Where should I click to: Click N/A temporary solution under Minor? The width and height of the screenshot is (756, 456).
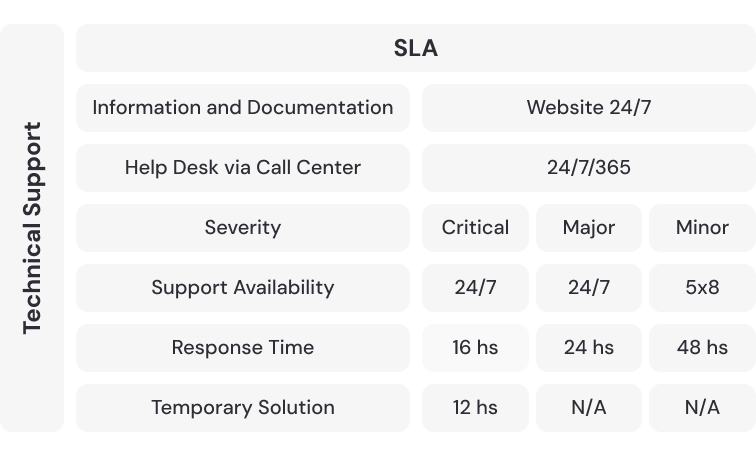[x=702, y=407]
